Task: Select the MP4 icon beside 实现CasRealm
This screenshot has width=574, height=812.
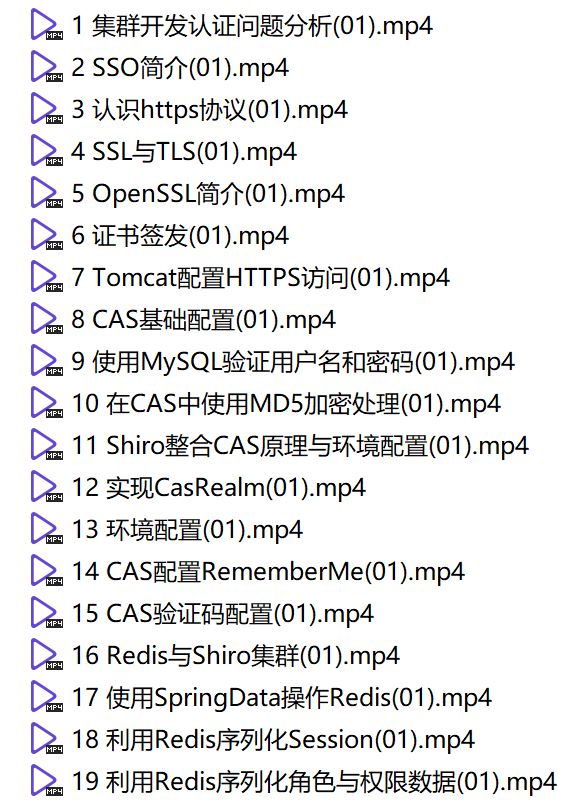Action: [x=47, y=487]
